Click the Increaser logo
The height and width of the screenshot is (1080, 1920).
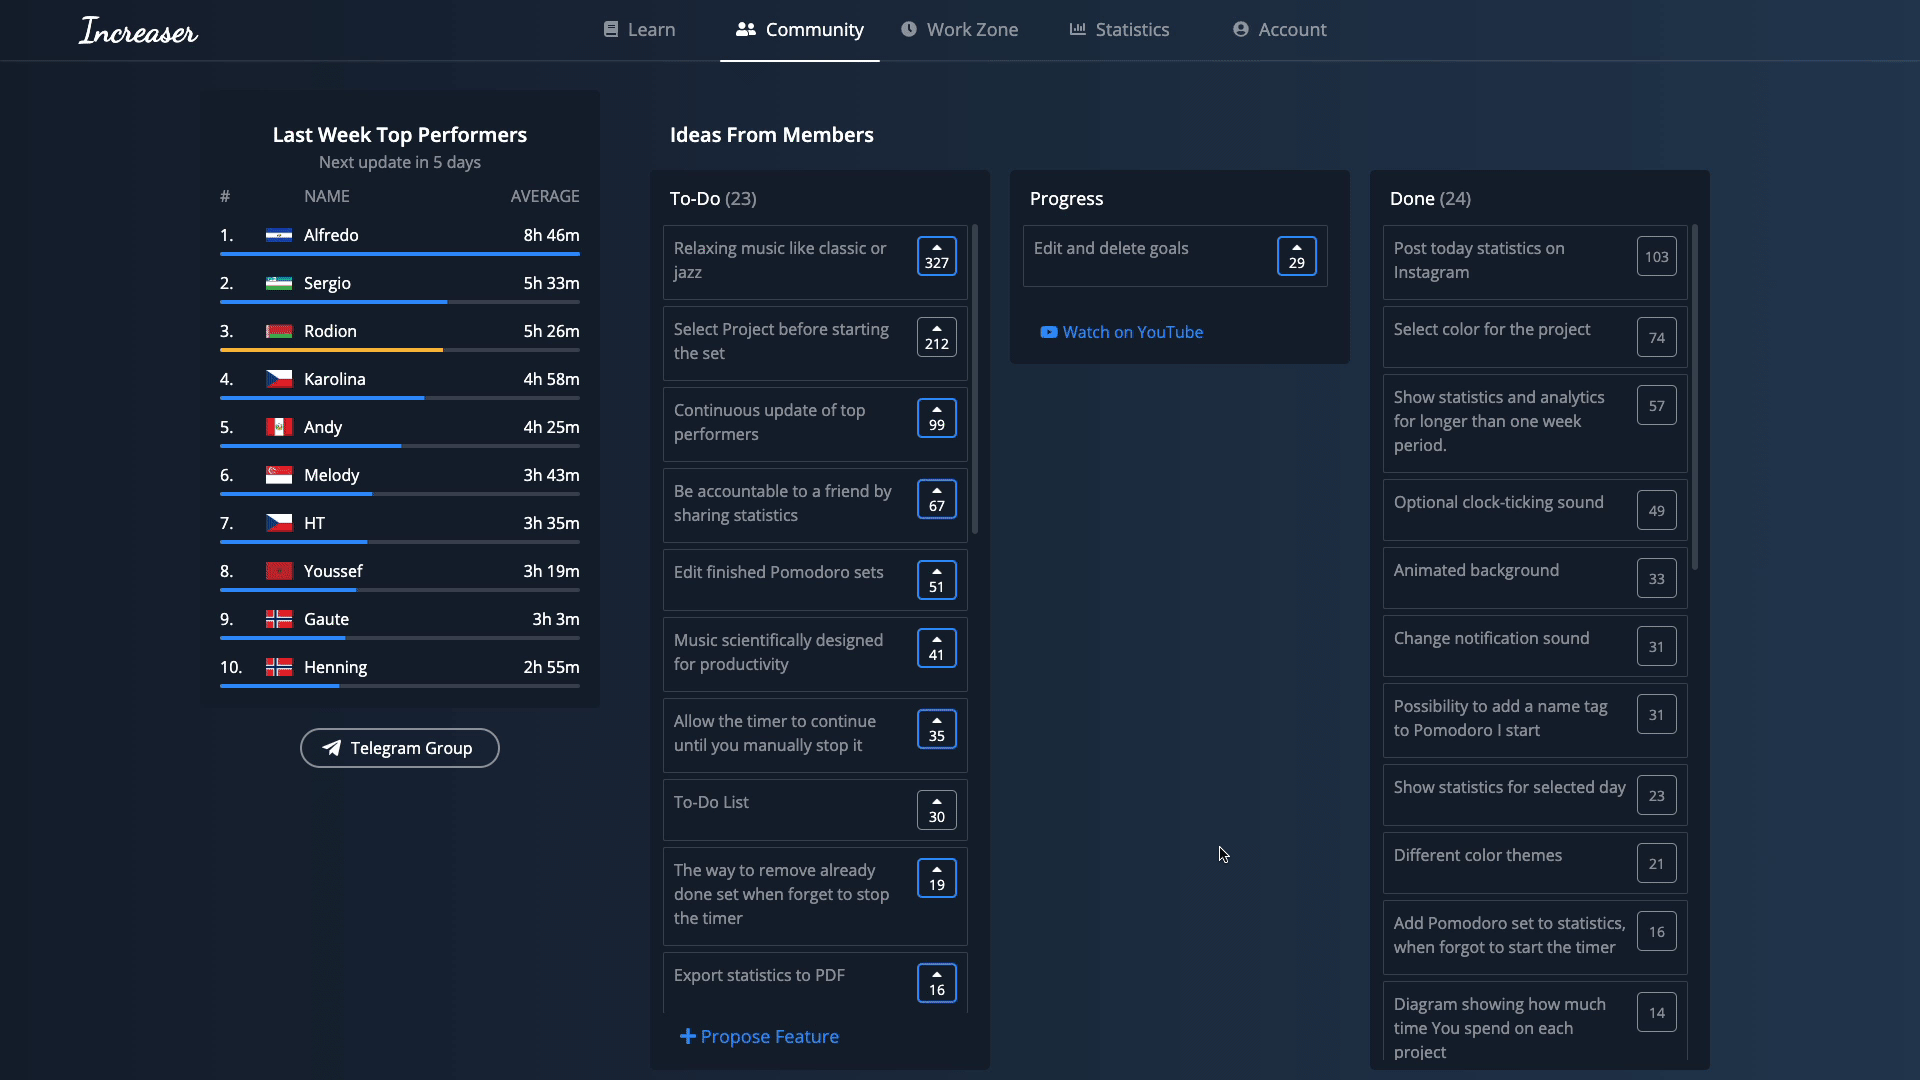pyautogui.click(x=138, y=31)
